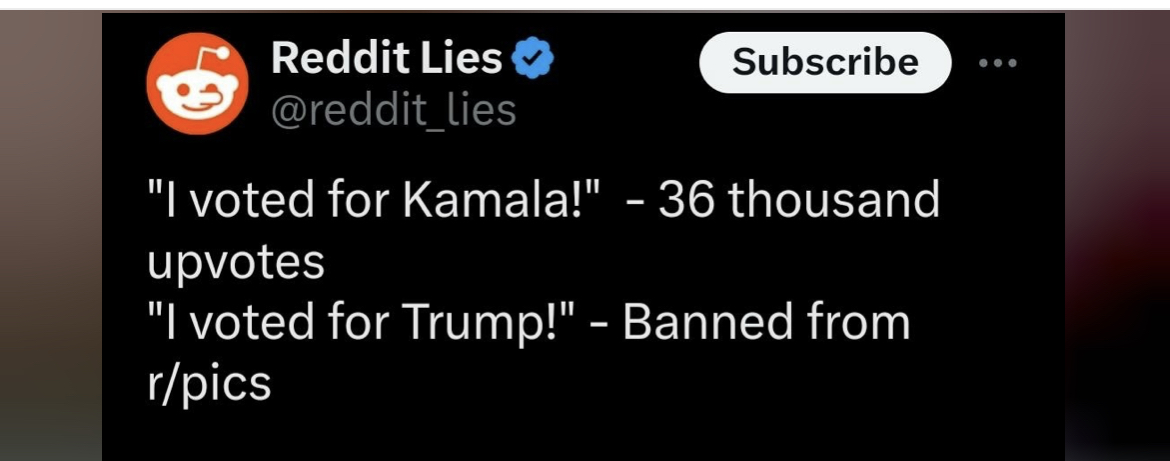This screenshot has width=1170, height=461.
Task: Click the word "upvotes" in the tweet
Action: pyautogui.click(x=236, y=261)
